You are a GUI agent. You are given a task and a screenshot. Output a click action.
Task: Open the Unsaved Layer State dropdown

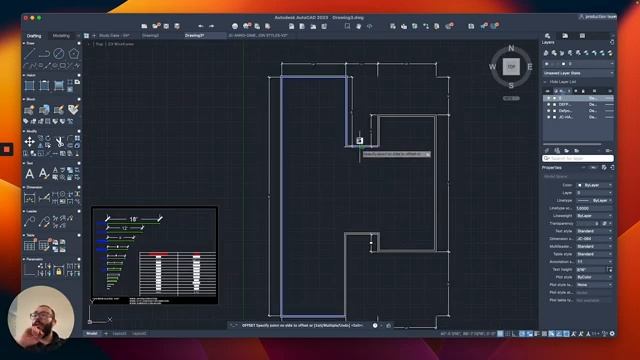point(578,73)
